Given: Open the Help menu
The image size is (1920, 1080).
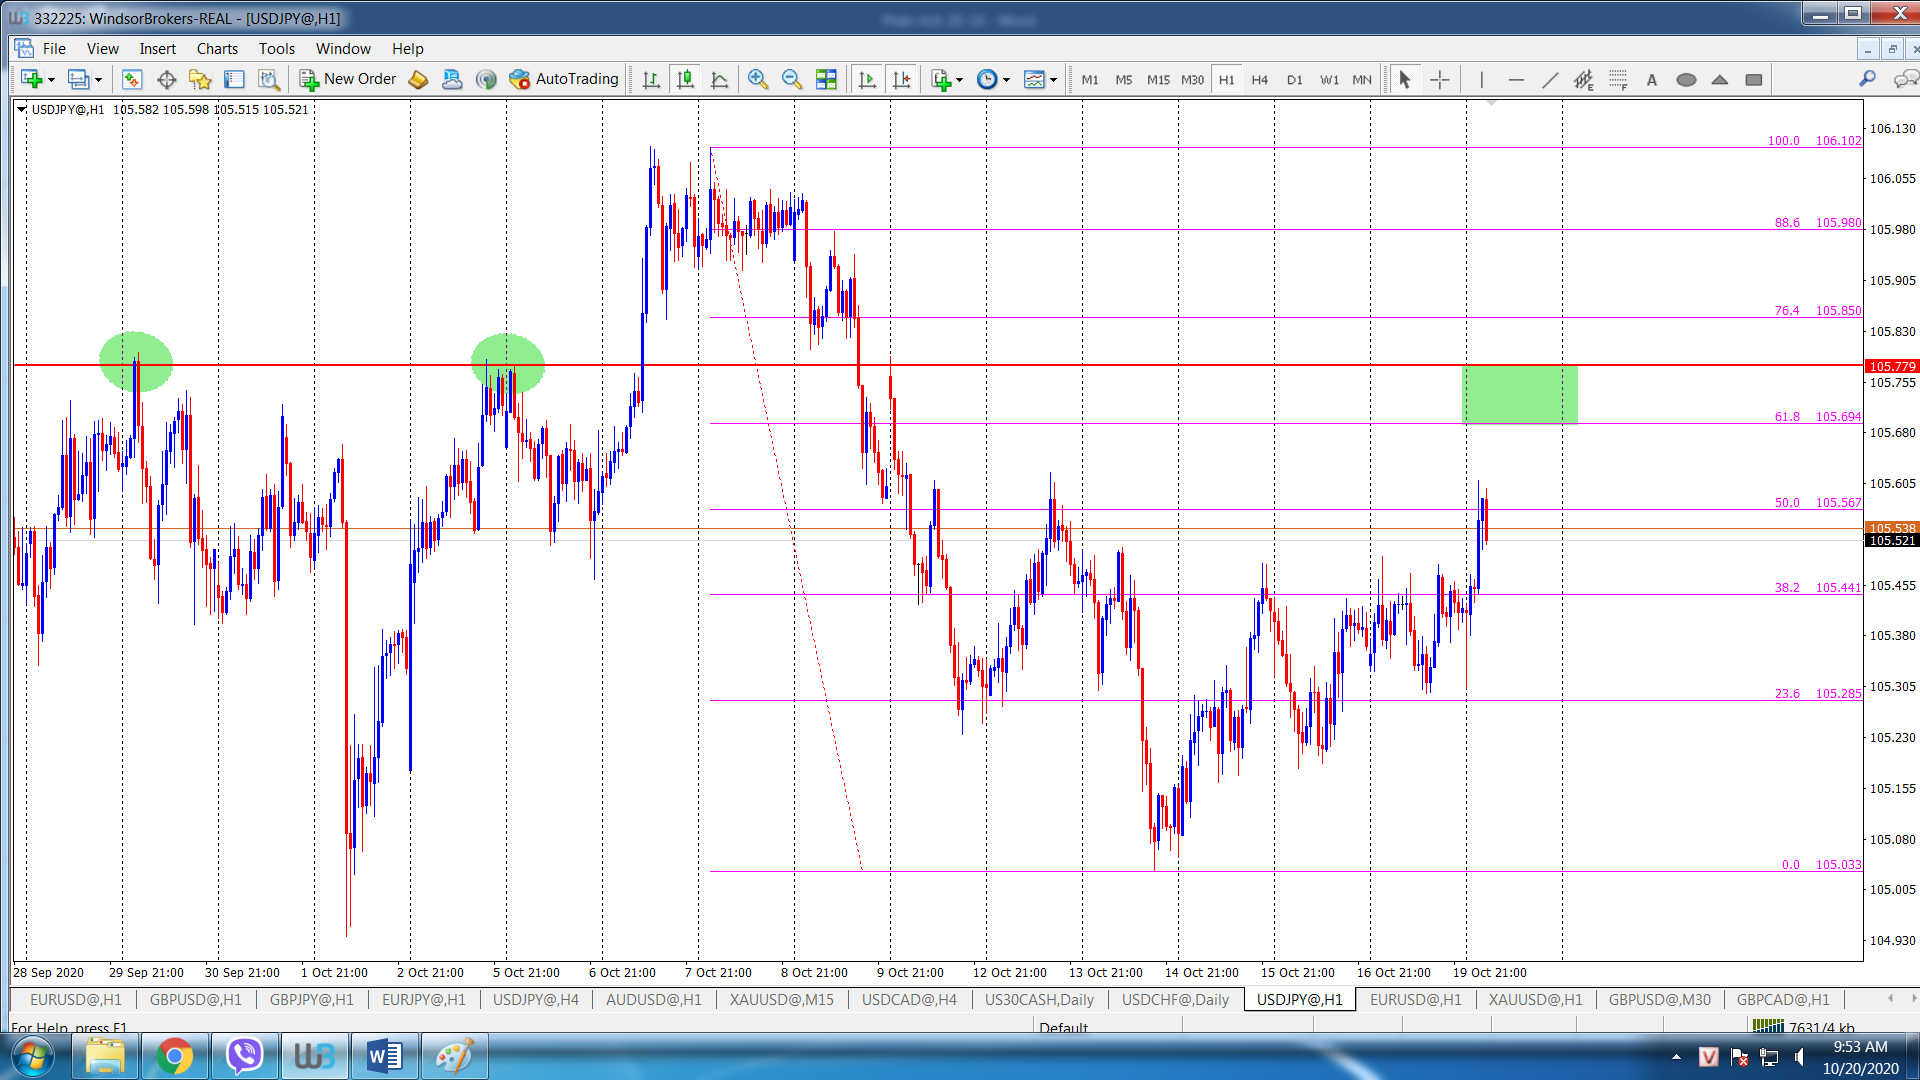Looking at the screenshot, I should pyautogui.click(x=407, y=48).
